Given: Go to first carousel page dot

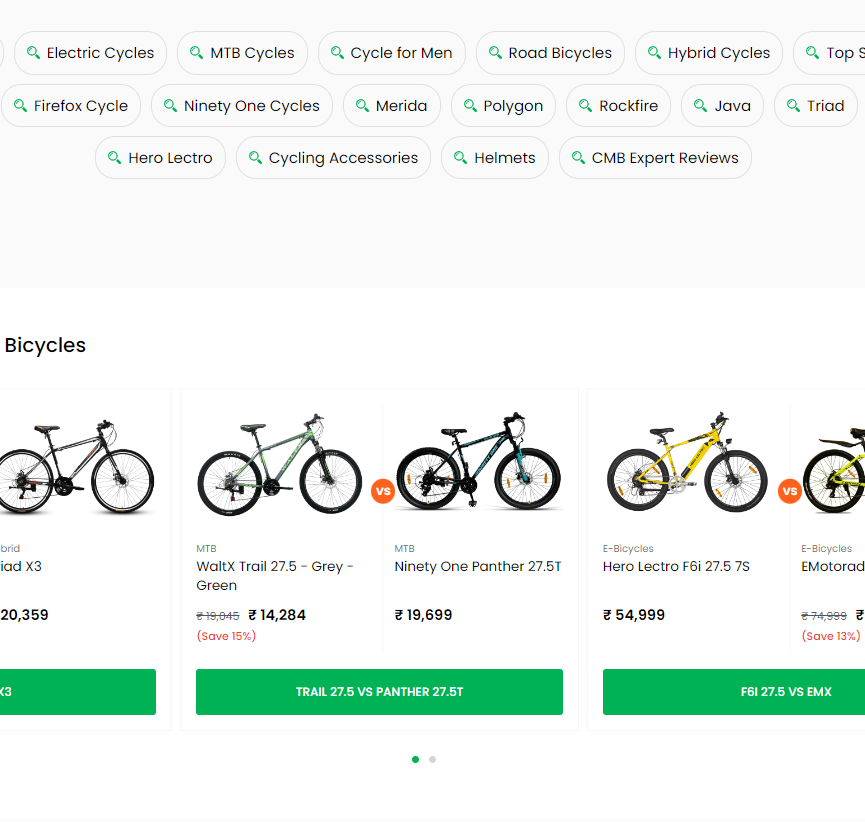Looking at the screenshot, I should [x=415, y=760].
